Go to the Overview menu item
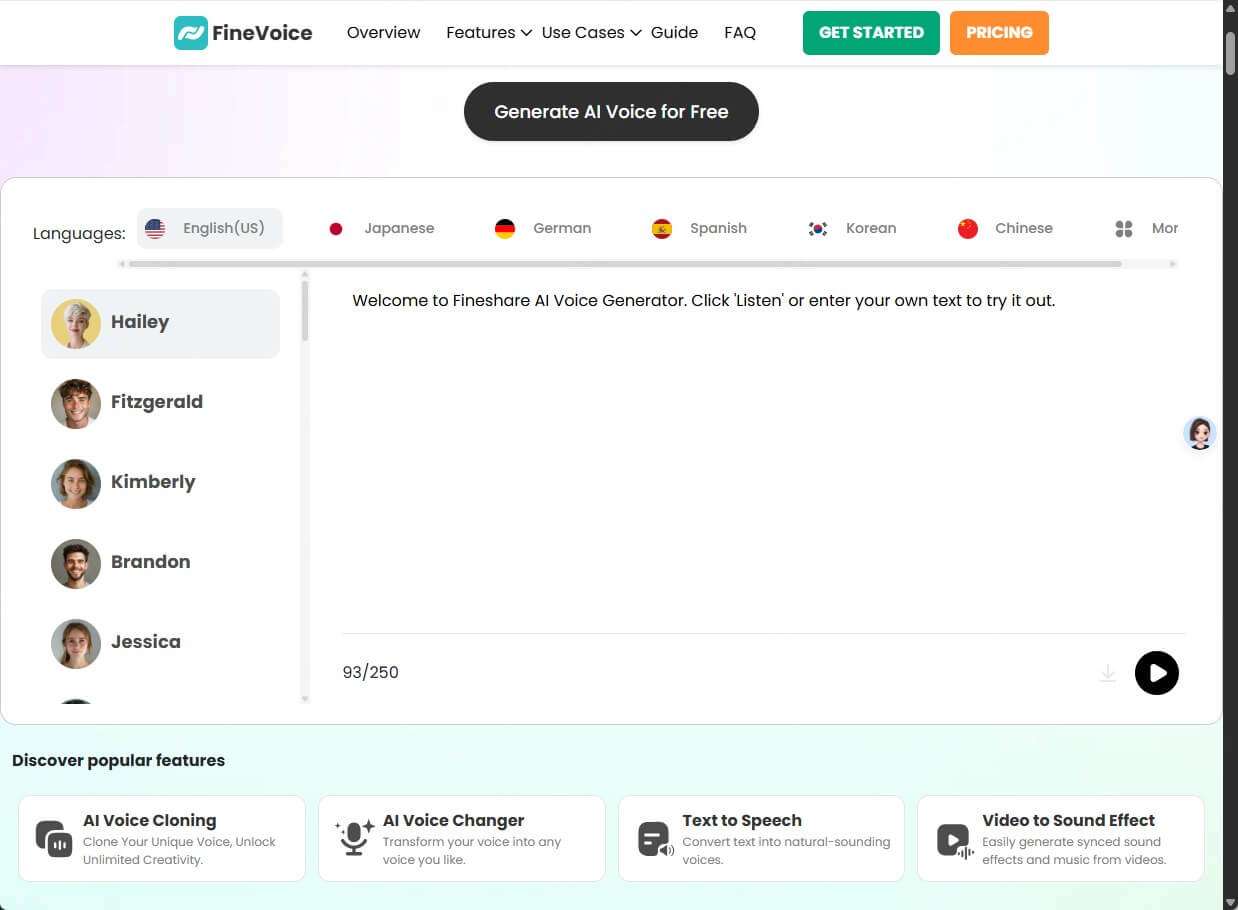 point(383,33)
